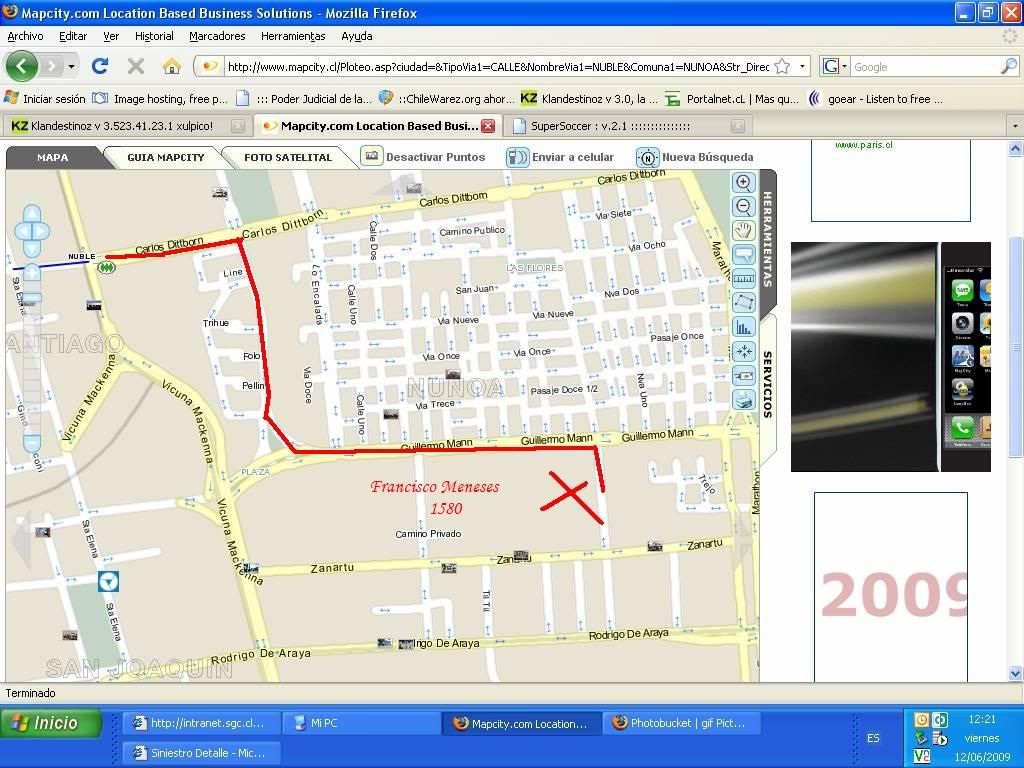Image resolution: width=1024 pixels, height=768 pixels.
Task: Open the ChileWarez.org bookmark
Action: 446,99
